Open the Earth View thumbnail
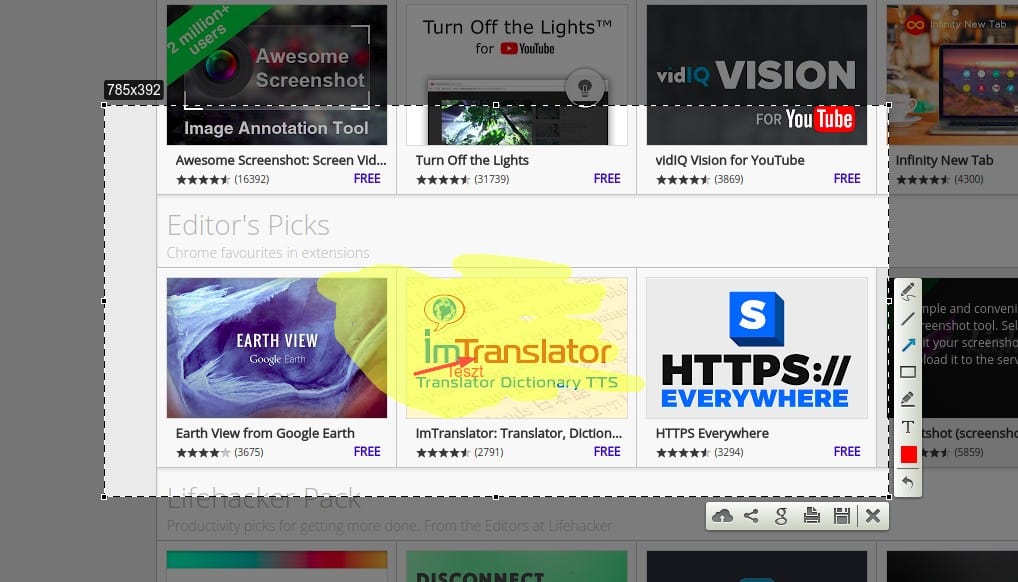The image size is (1018, 582). 277,348
